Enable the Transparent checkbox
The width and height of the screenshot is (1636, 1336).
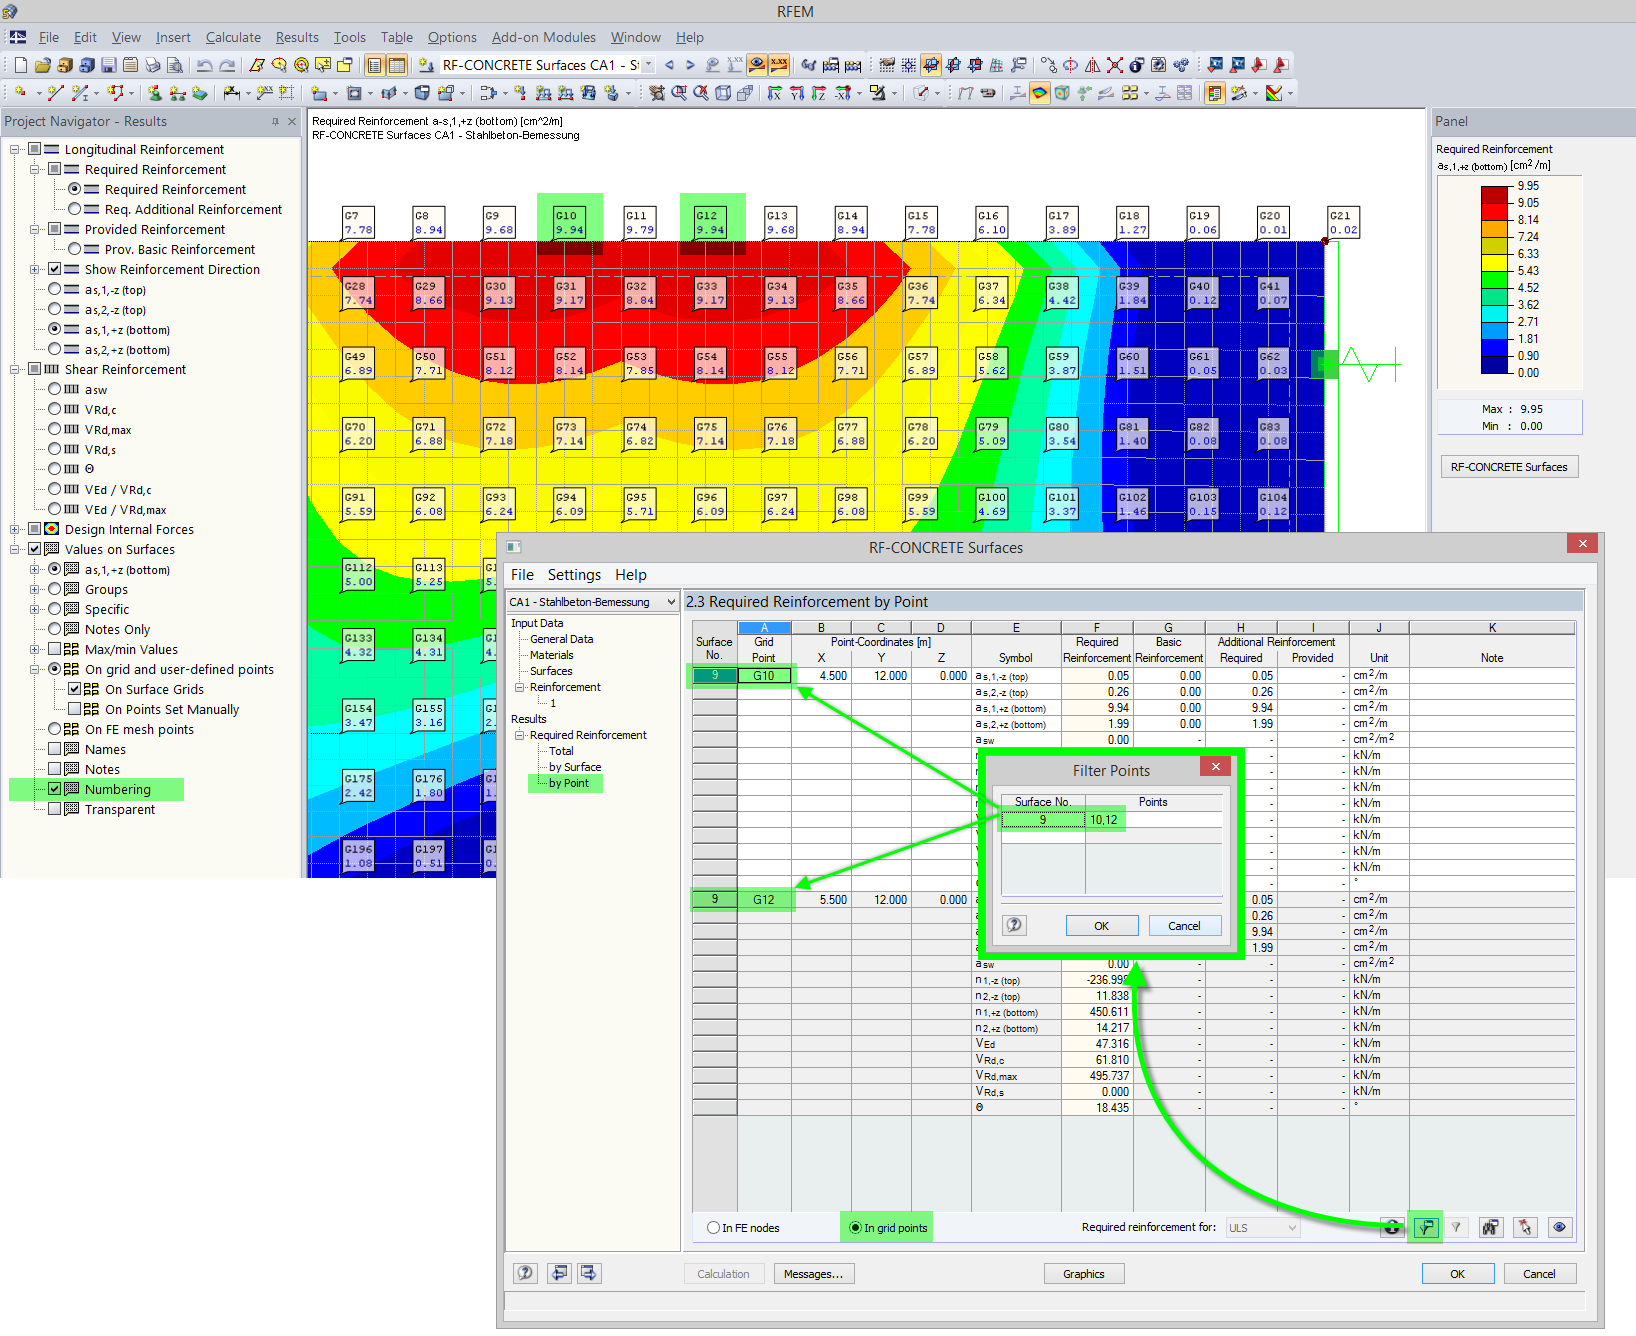coord(55,809)
